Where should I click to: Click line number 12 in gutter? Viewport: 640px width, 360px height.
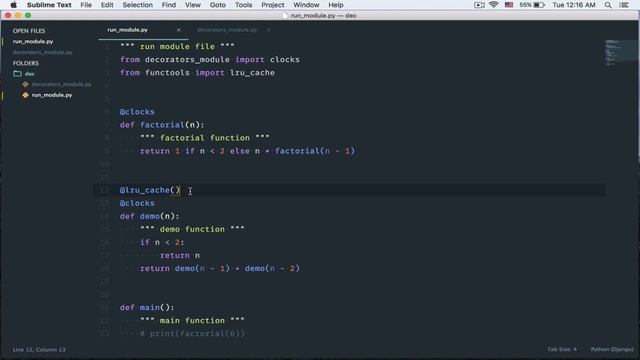click(104, 190)
